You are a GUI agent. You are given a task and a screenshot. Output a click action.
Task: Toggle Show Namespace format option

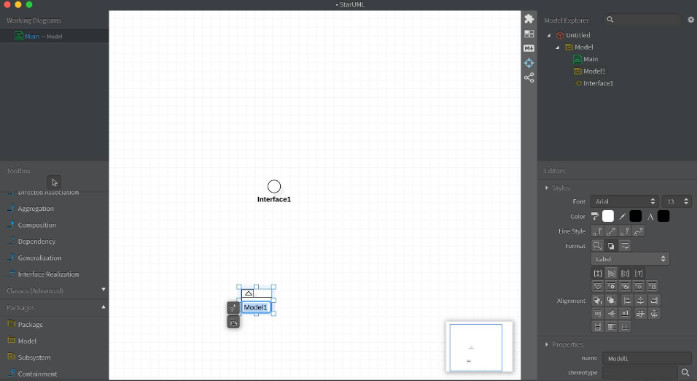pyautogui.click(x=612, y=273)
